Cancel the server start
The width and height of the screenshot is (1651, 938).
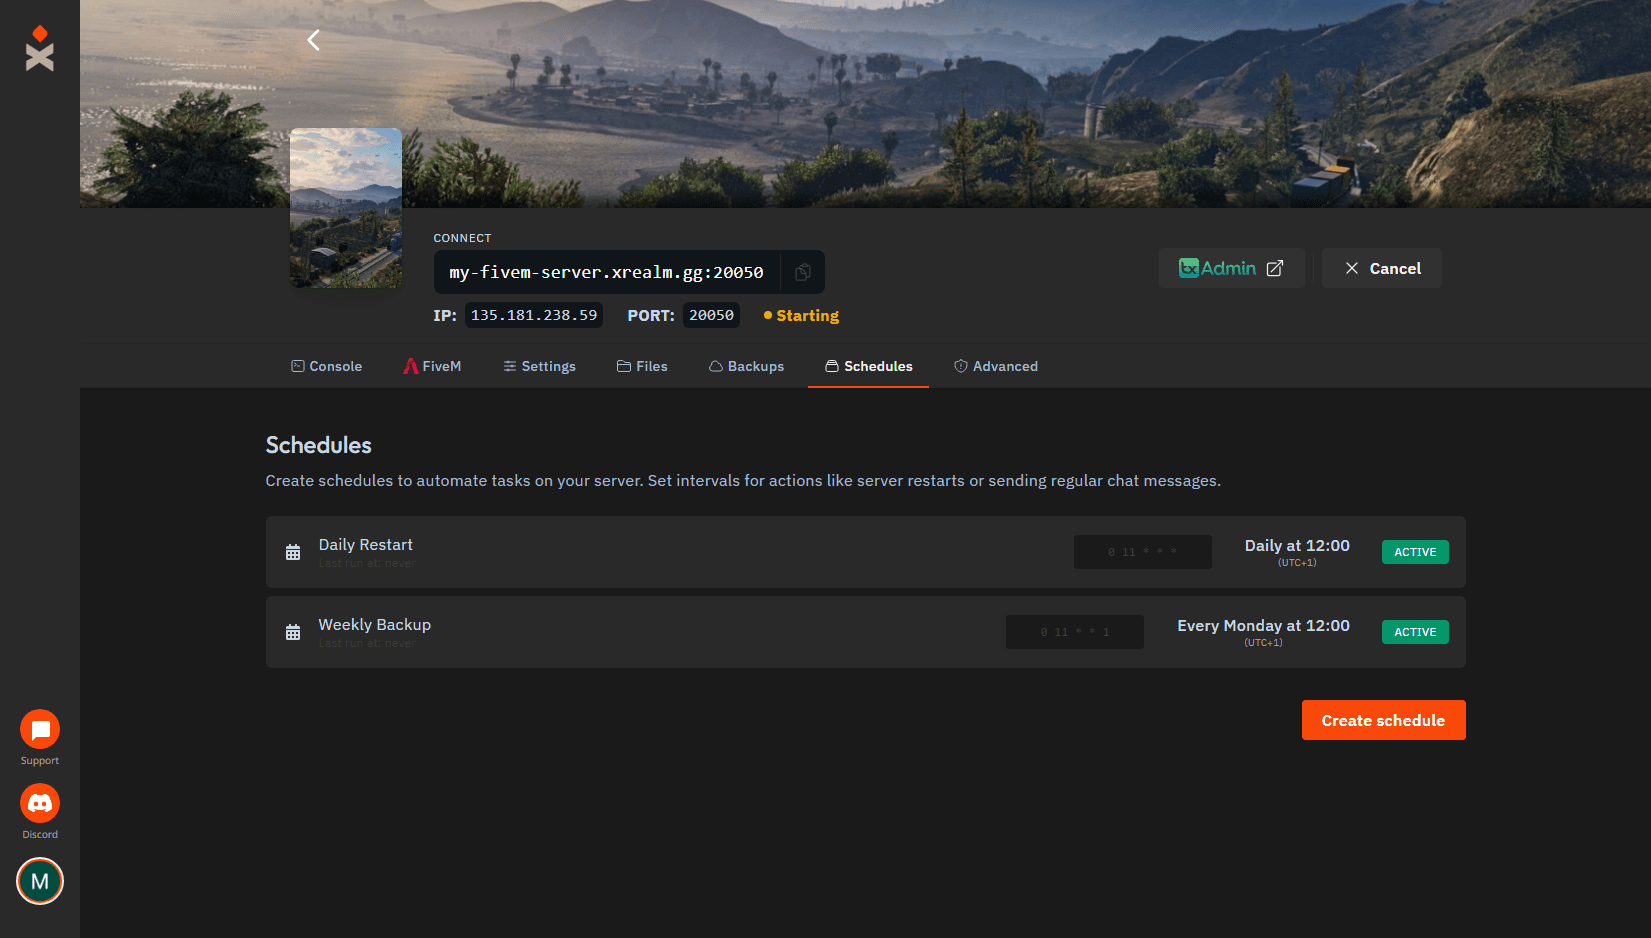pyautogui.click(x=1382, y=268)
